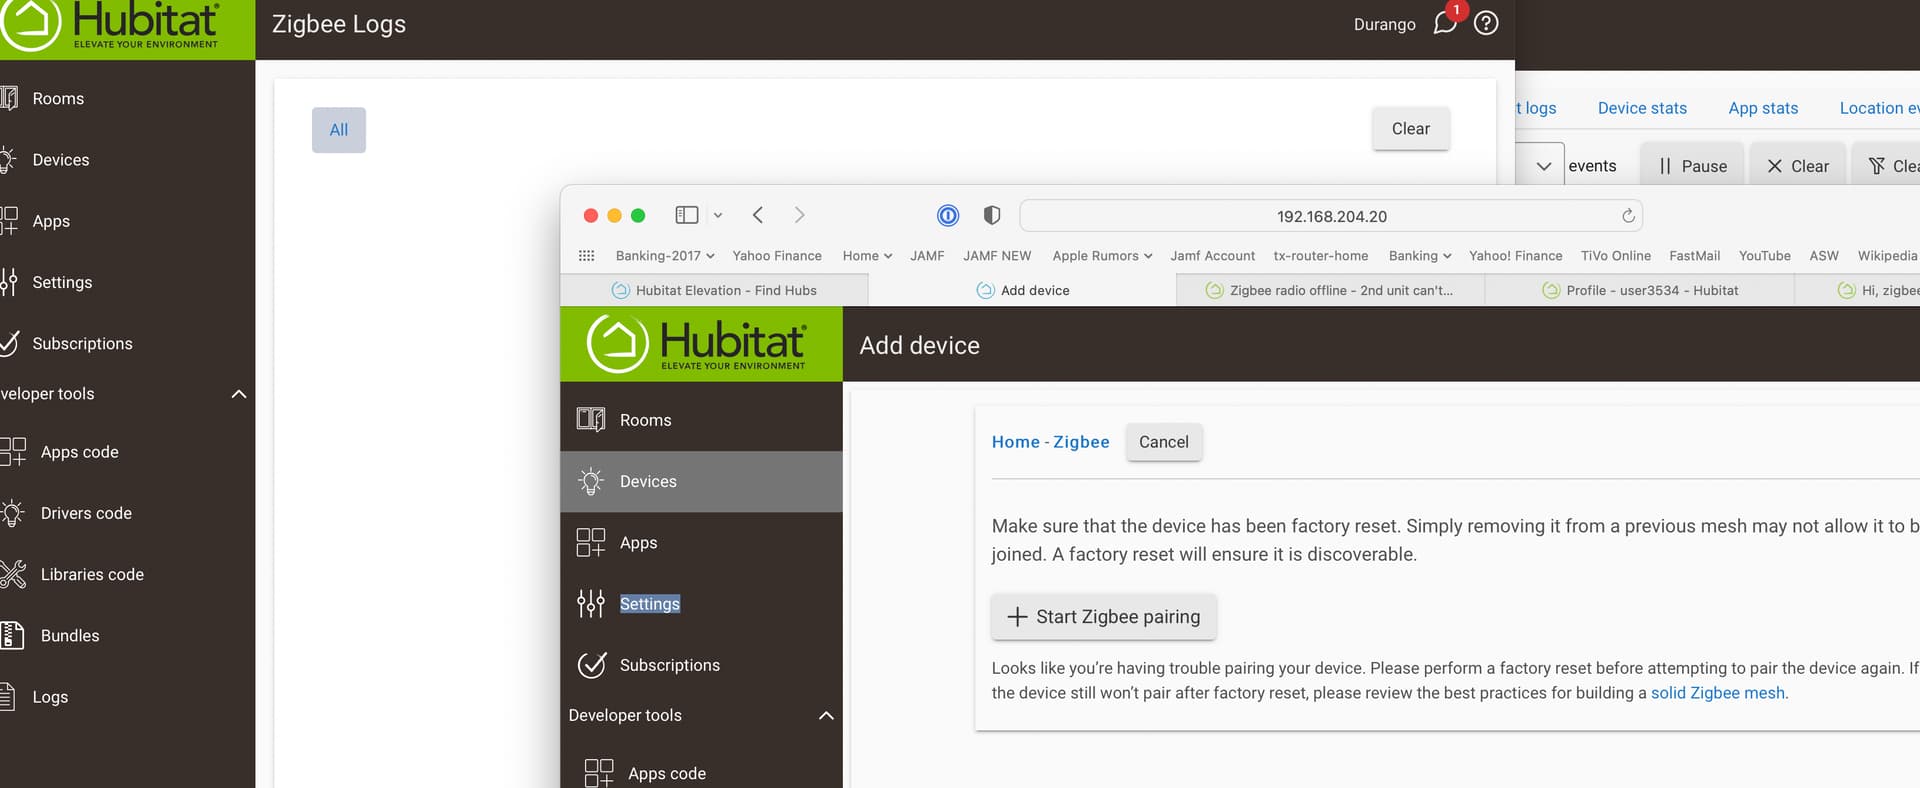Click the Devices lightbulb icon in Add device sidebar
Screen dimensions: 1920x788
pyautogui.click(x=590, y=481)
